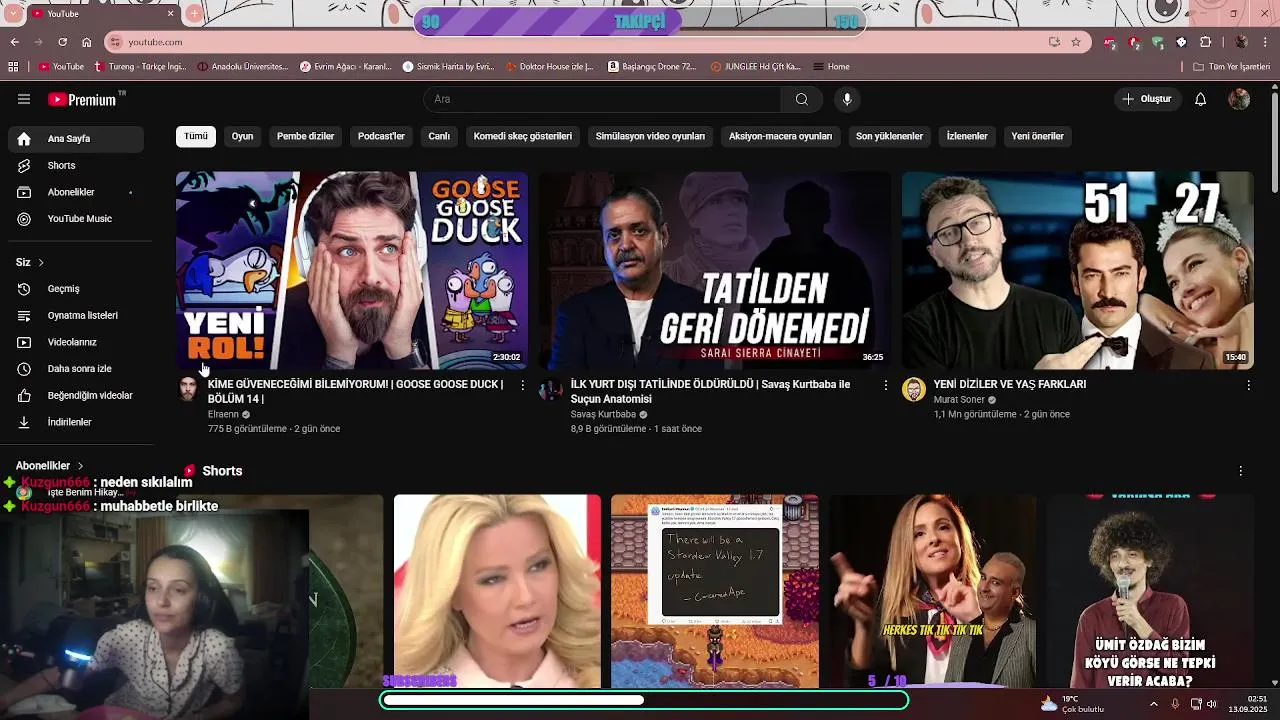Select the Simülasyon video oyunları chip
This screenshot has width=1280, height=720.
(x=650, y=136)
